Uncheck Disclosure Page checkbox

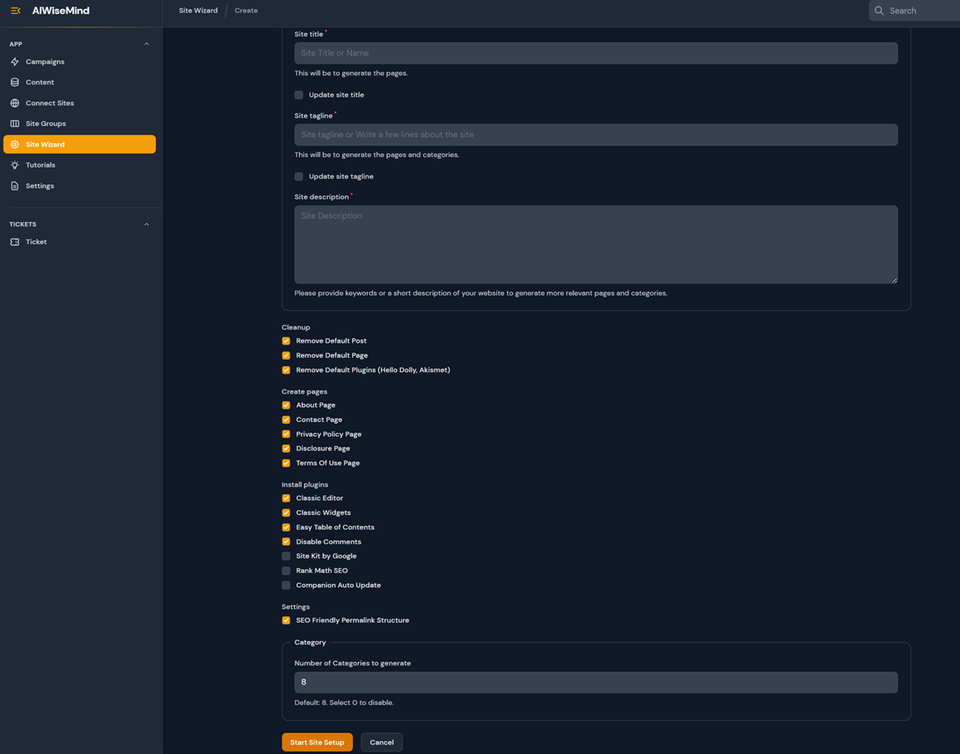(x=286, y=449)
